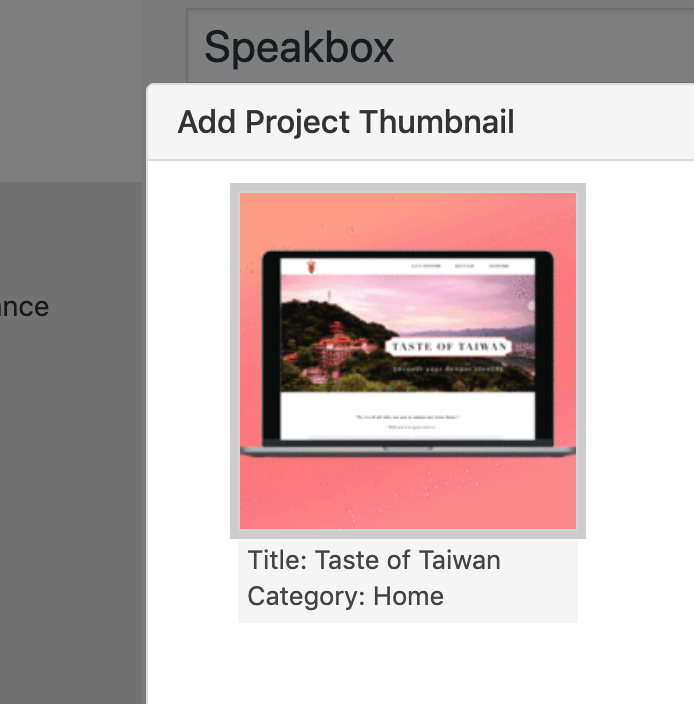Open the sidebar item ending in 'ance'

pyautogui.click(x=24, y=306)
